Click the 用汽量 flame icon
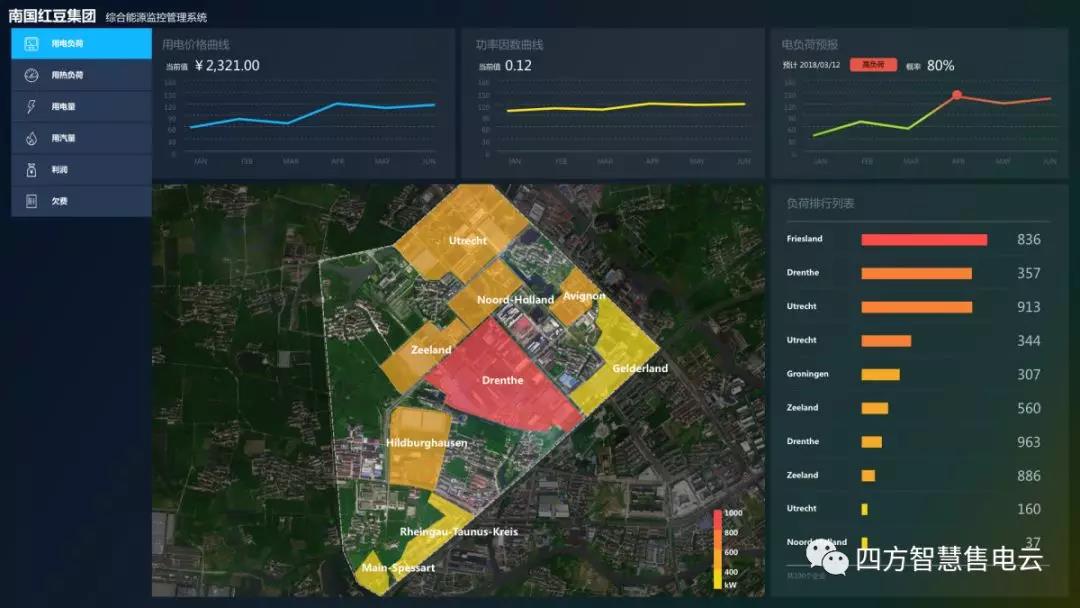The width and height of the screenshot is (1080, 608). (x=32, y=138)
